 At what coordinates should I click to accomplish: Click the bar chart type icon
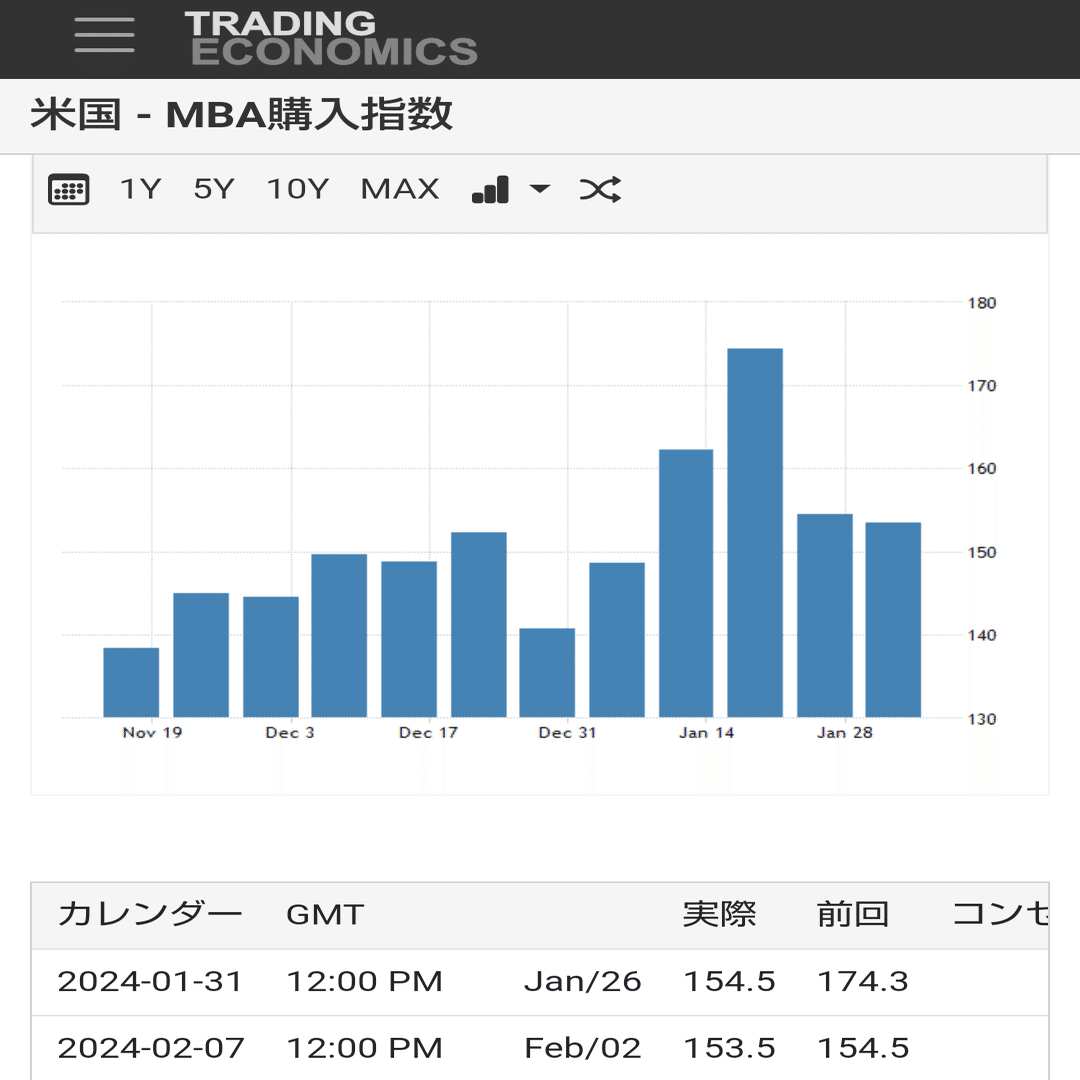[x=490, y=189]
